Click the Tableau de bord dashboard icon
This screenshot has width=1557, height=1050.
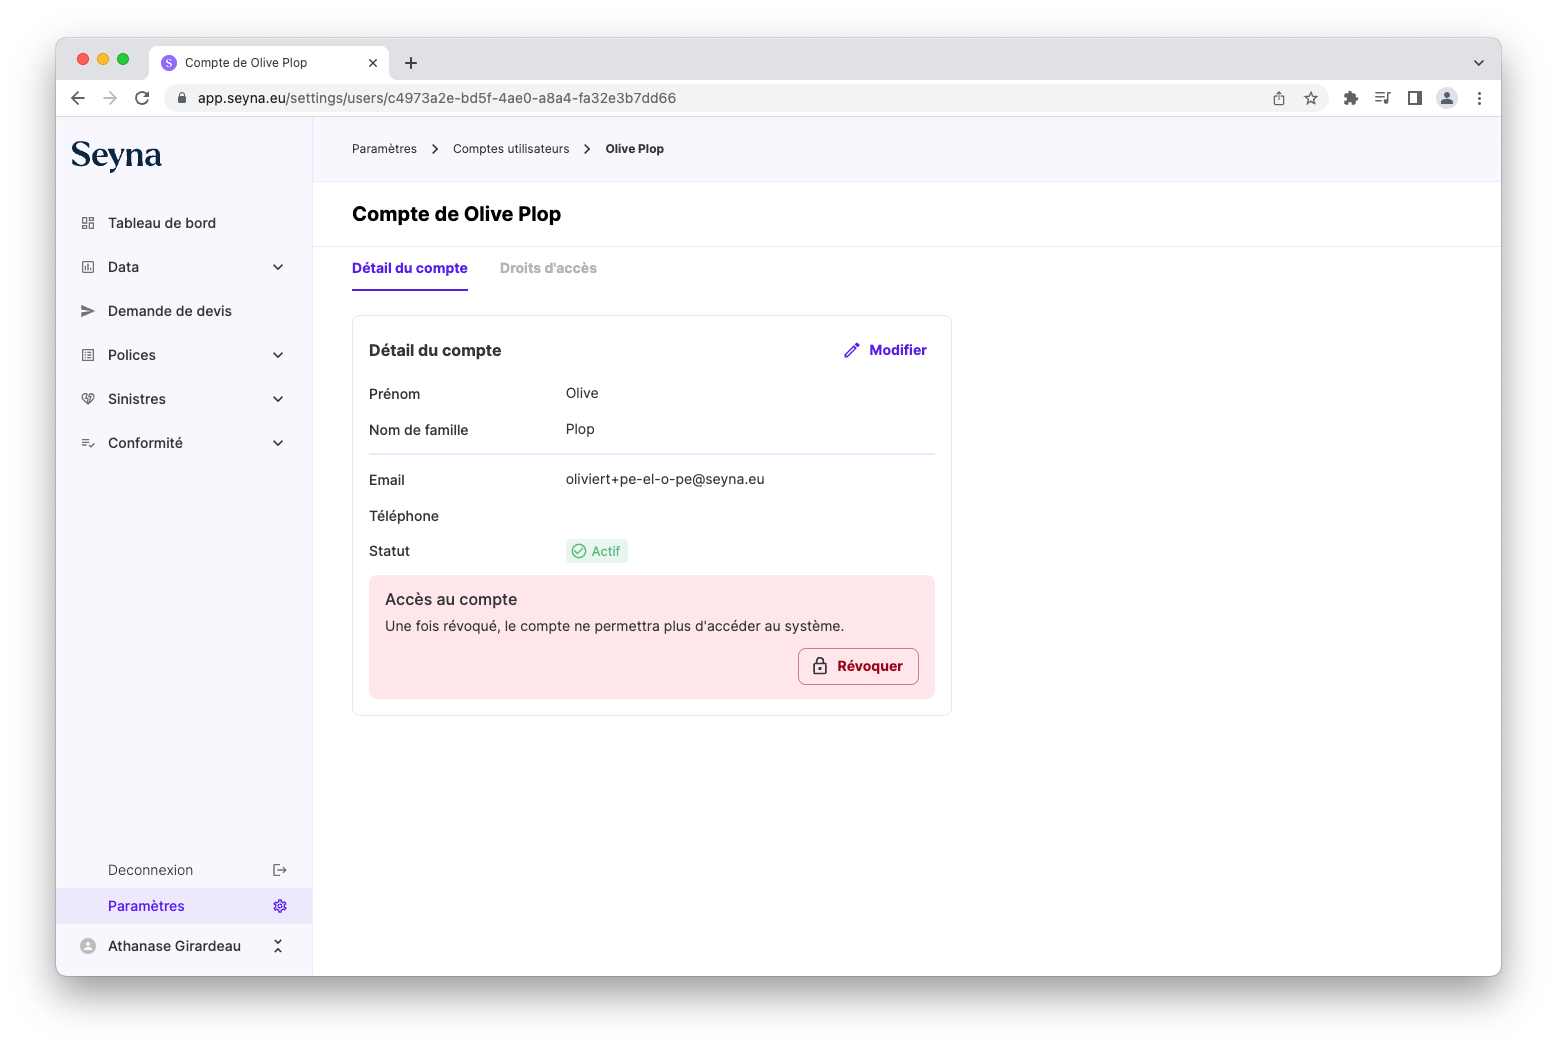(88, 223)
